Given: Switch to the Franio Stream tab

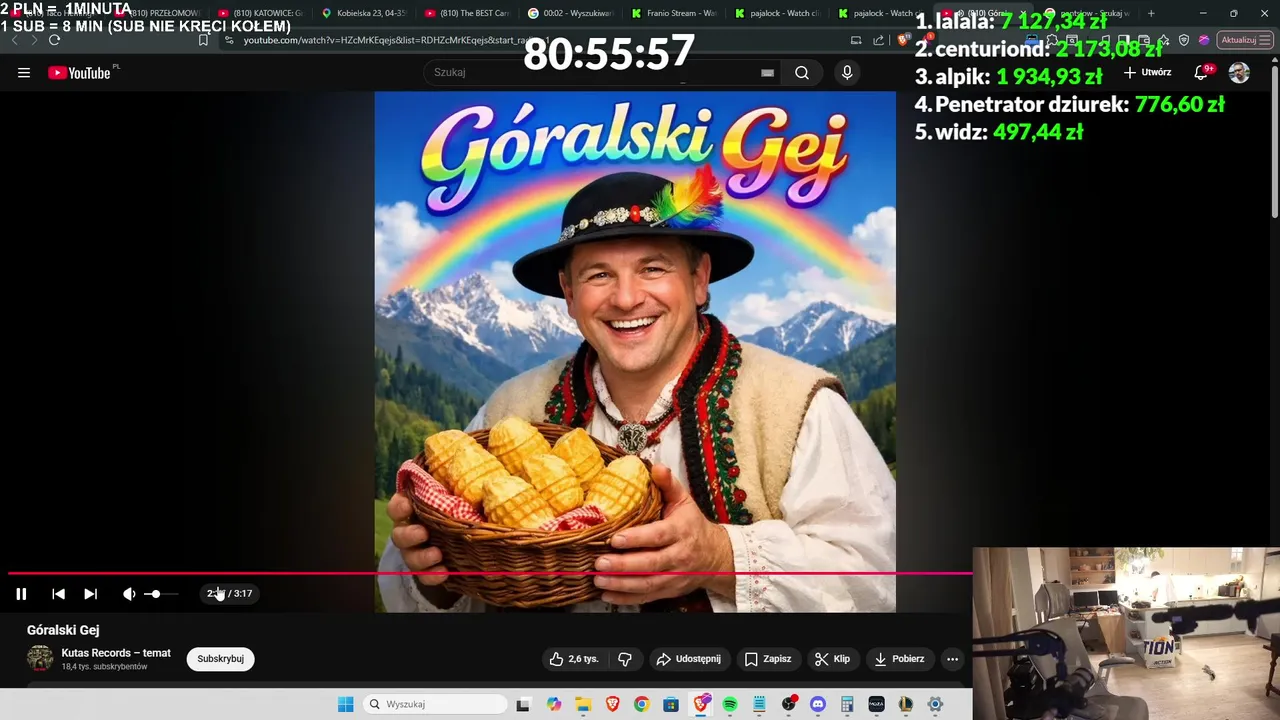Looking at the screenshot, I should (x=674, y=14).
